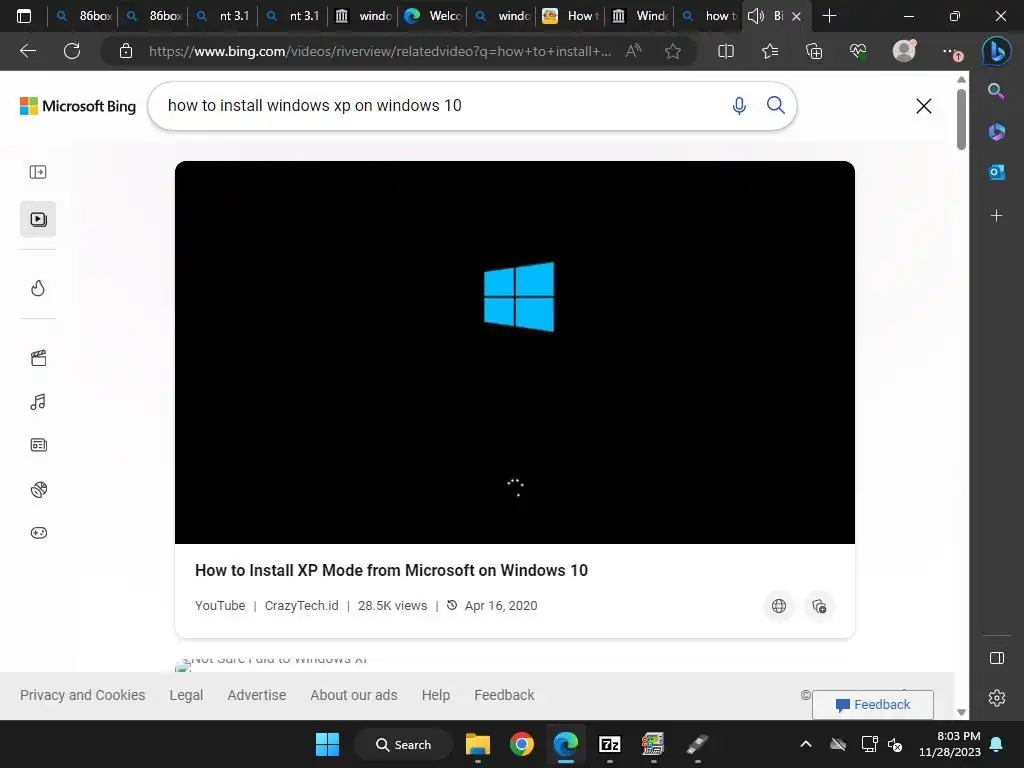Switch to the How t tab

(571, 16)
